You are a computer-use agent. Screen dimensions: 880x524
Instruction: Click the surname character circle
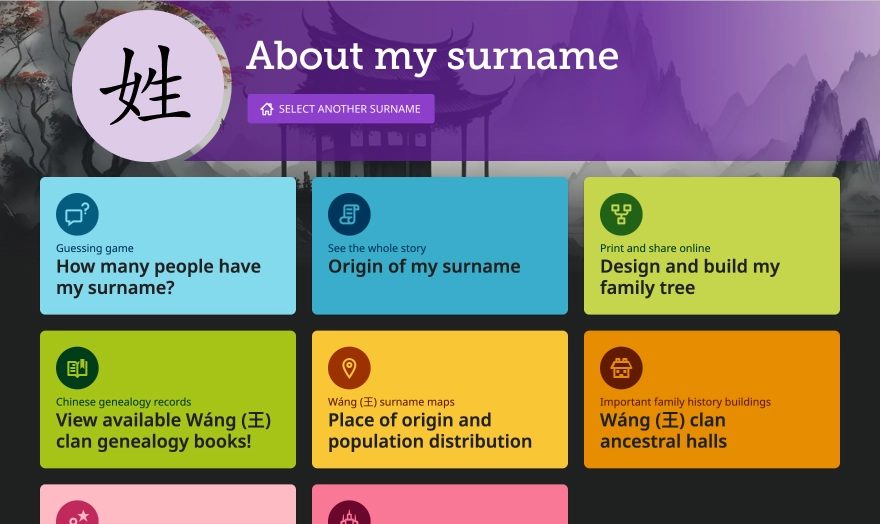click(146, 86)
